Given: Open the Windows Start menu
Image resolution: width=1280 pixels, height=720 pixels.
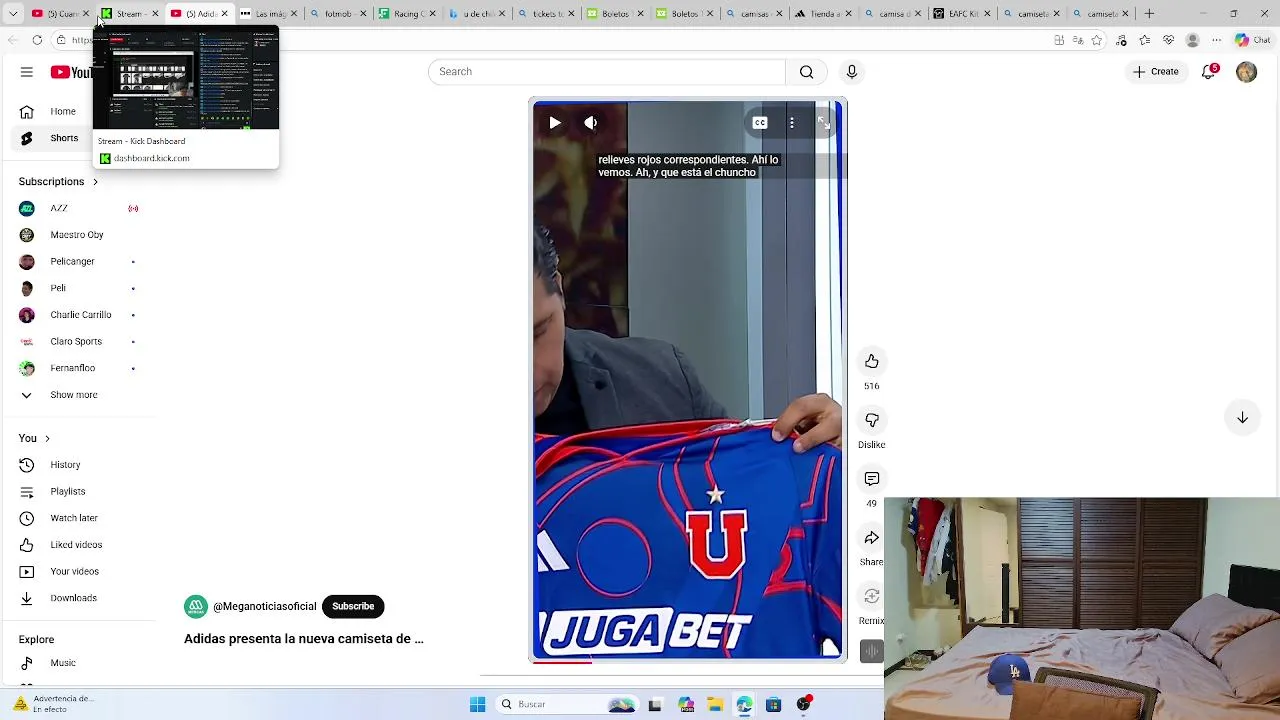Looking at the screenshot, I should click(x=478, y=705).
